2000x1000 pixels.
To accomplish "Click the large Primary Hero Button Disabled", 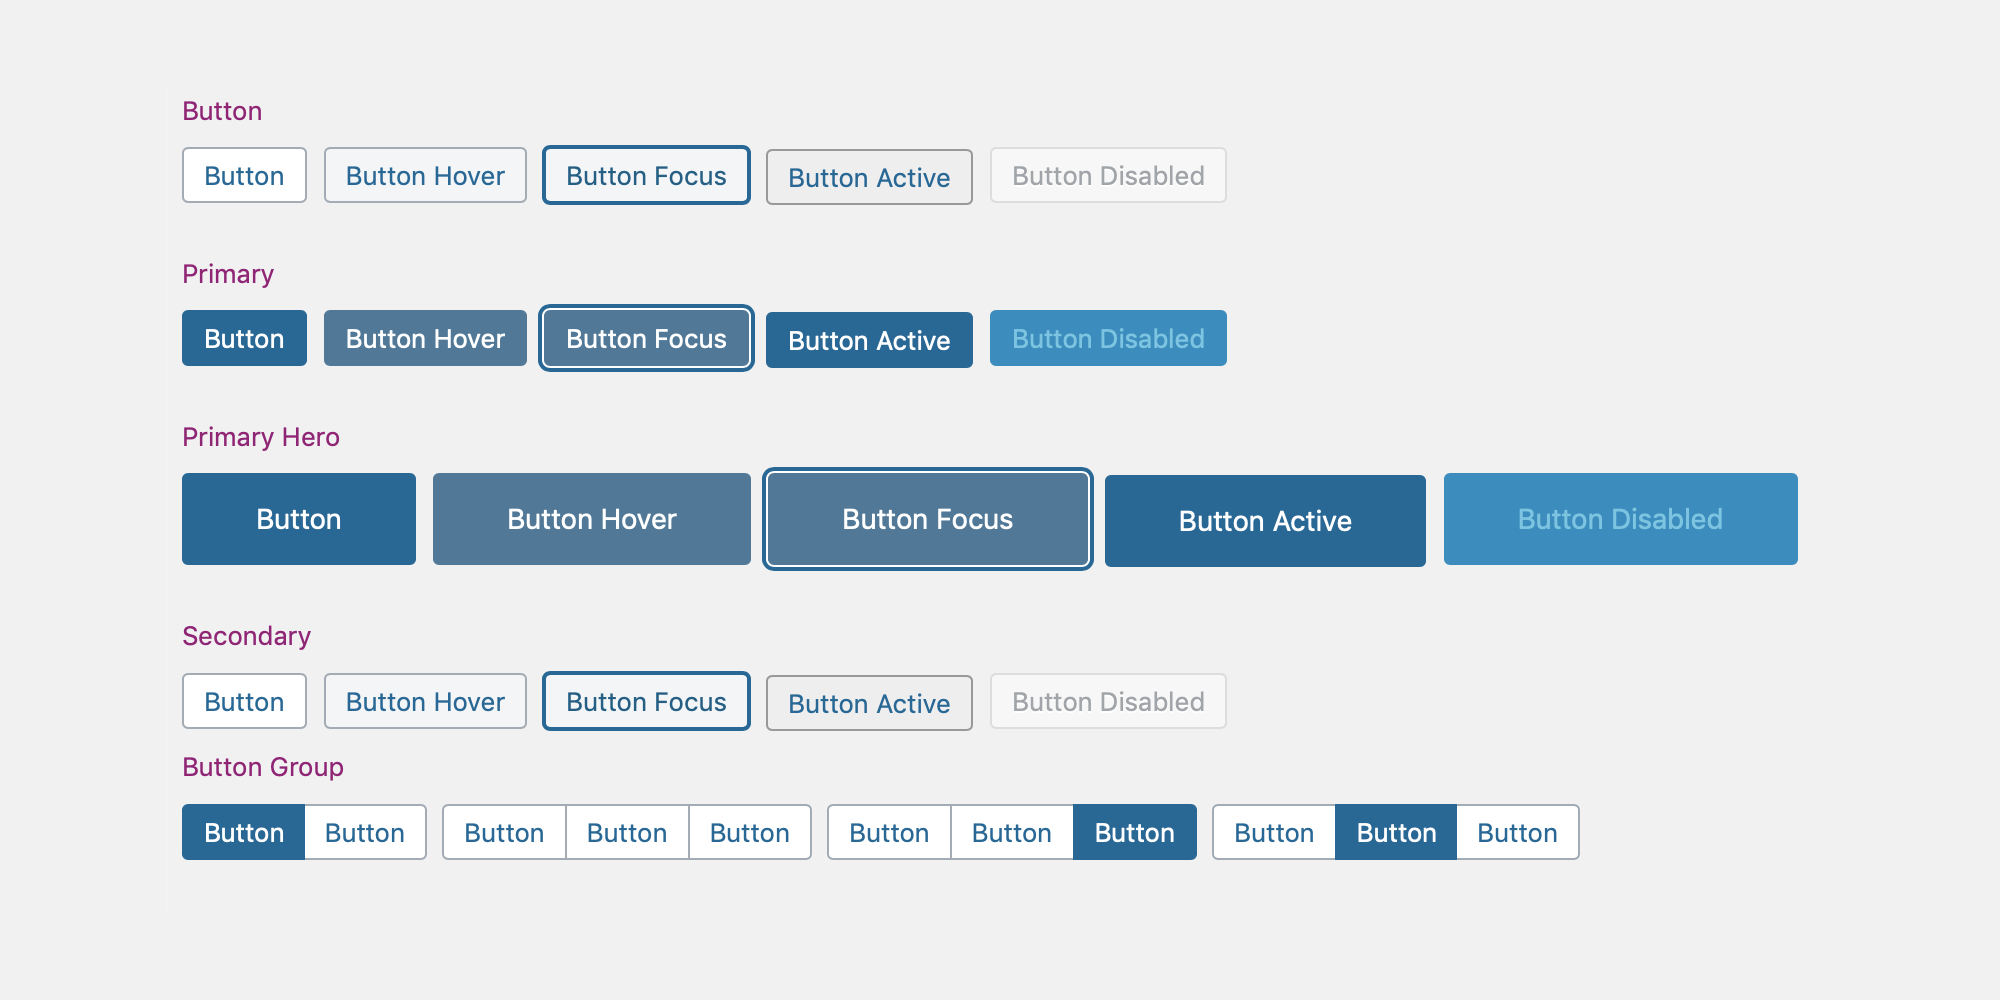I will 1620,519.
